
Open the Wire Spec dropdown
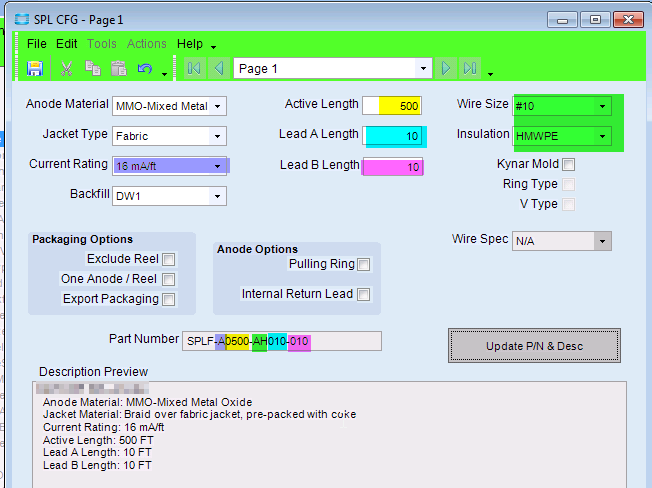tap(603, 241)
